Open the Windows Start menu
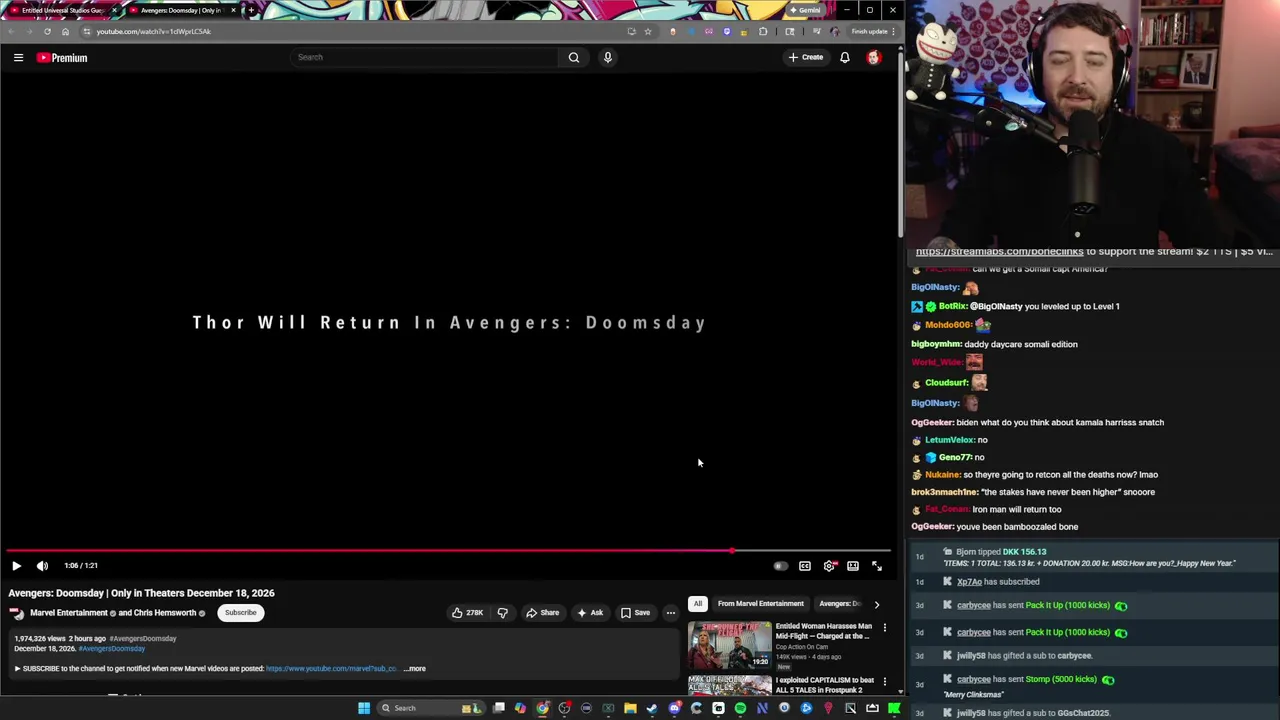This screenshot has height=720, width=1280. [364, 708]
